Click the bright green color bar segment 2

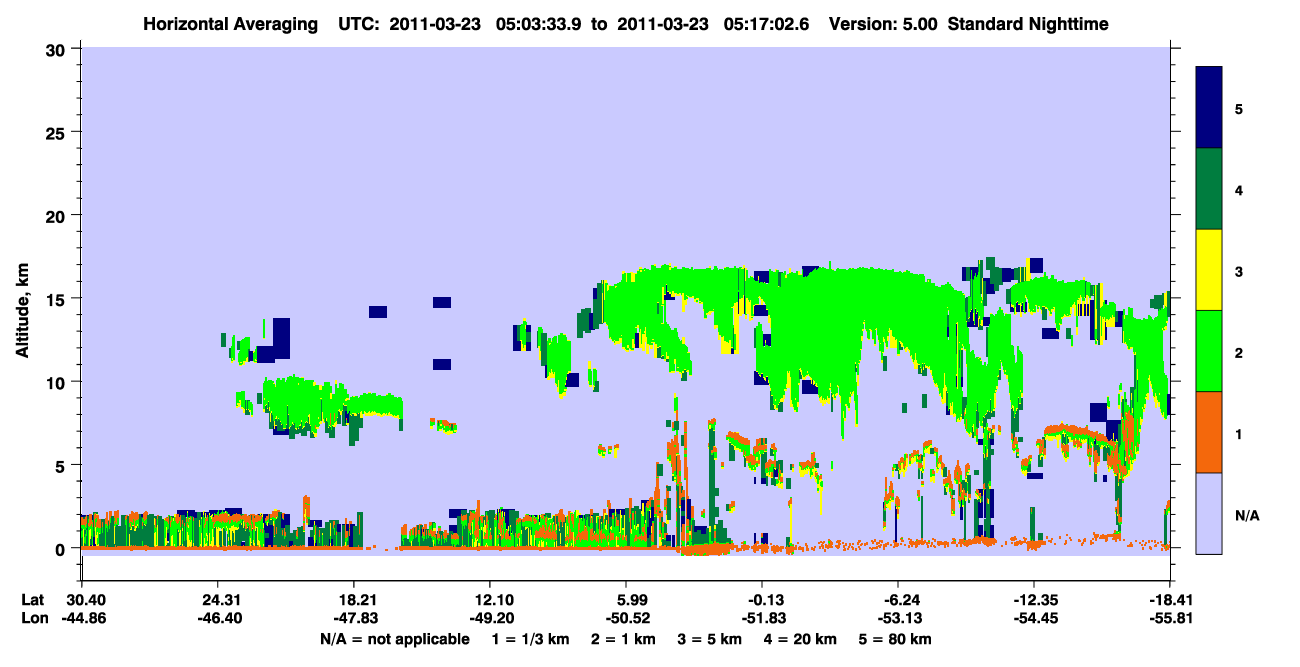1209,351
